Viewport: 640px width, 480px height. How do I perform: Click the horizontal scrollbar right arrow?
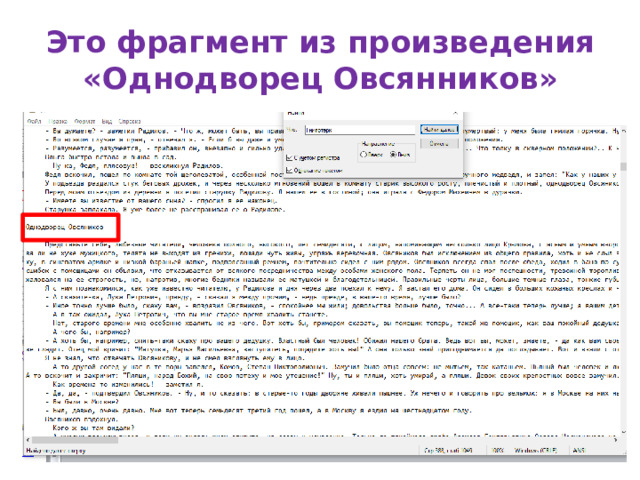point(616,440)
